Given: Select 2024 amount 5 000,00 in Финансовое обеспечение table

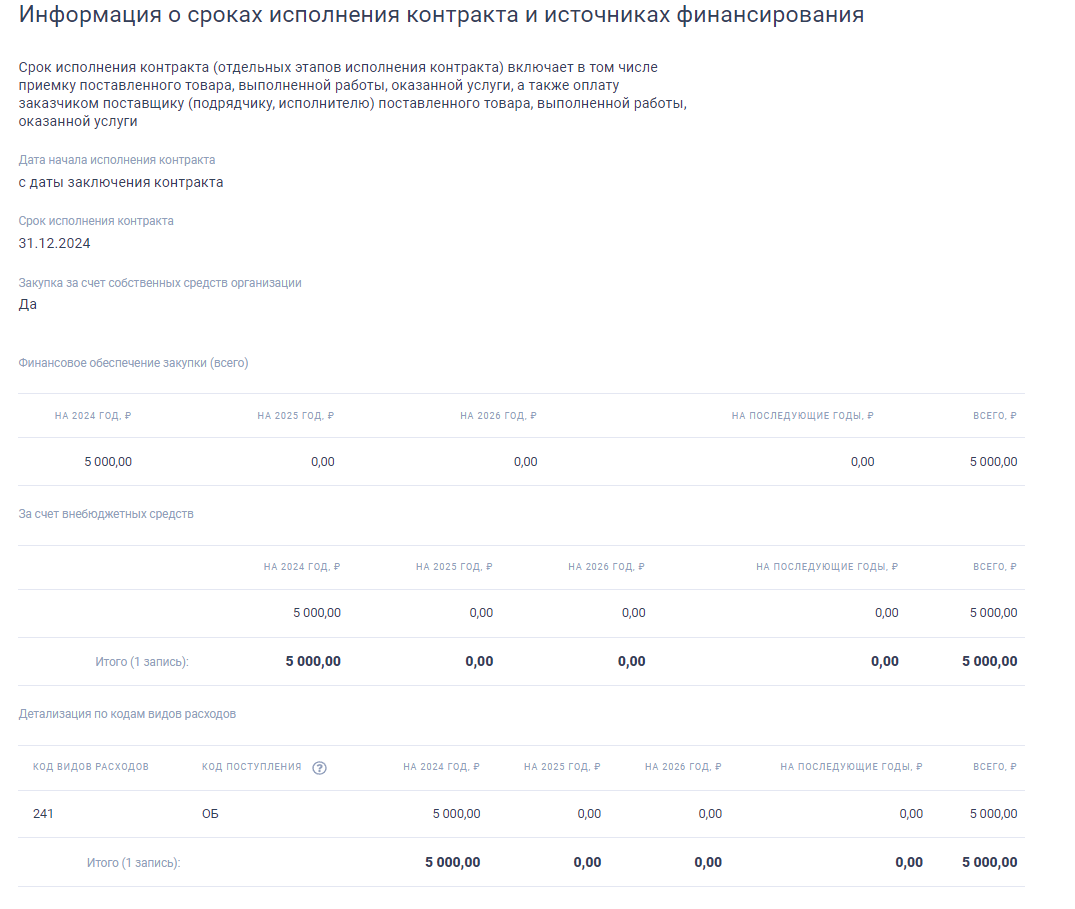Looking at the screenshot, I should coord(108,462).
